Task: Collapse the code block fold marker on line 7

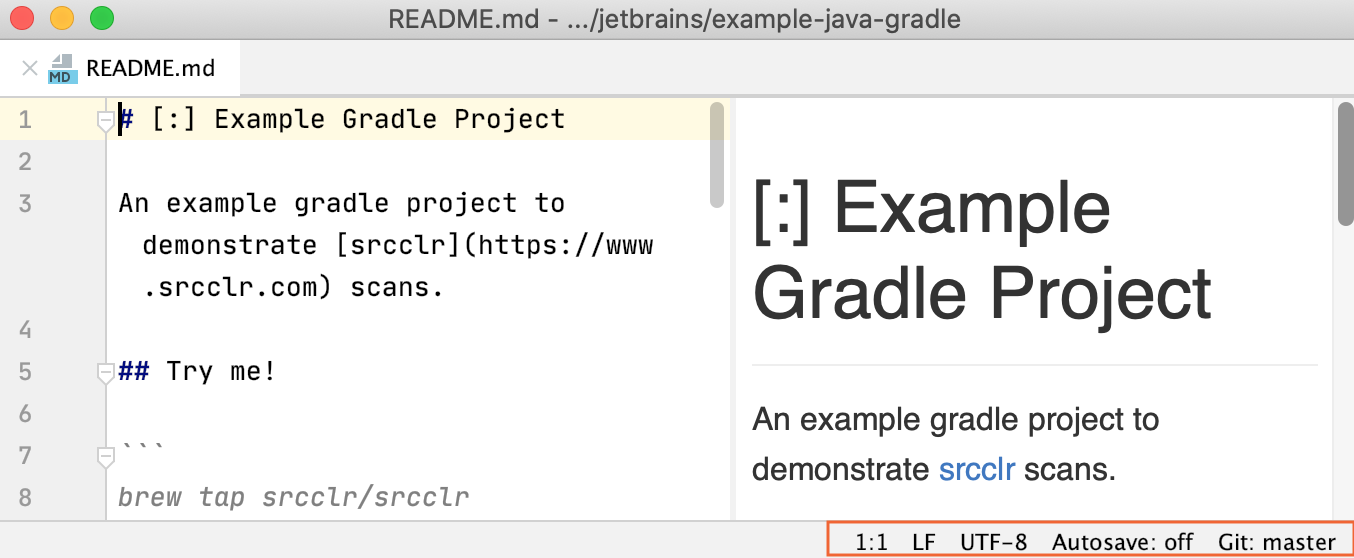Action: click(x=105, y=457)
